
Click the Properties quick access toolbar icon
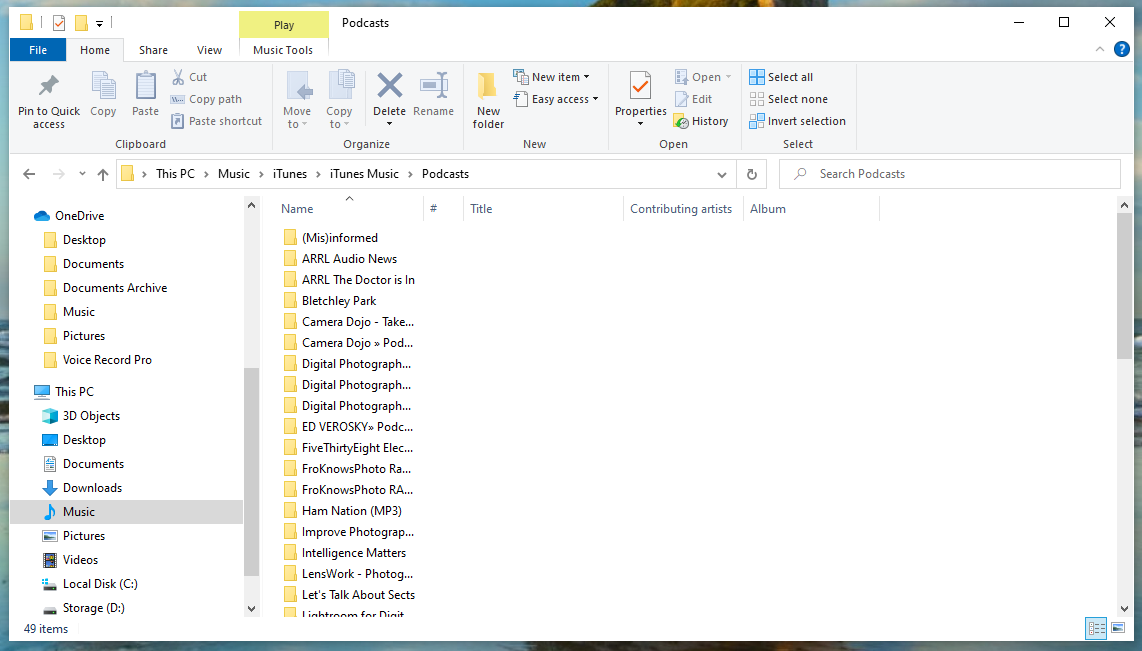tap(59, 23)
